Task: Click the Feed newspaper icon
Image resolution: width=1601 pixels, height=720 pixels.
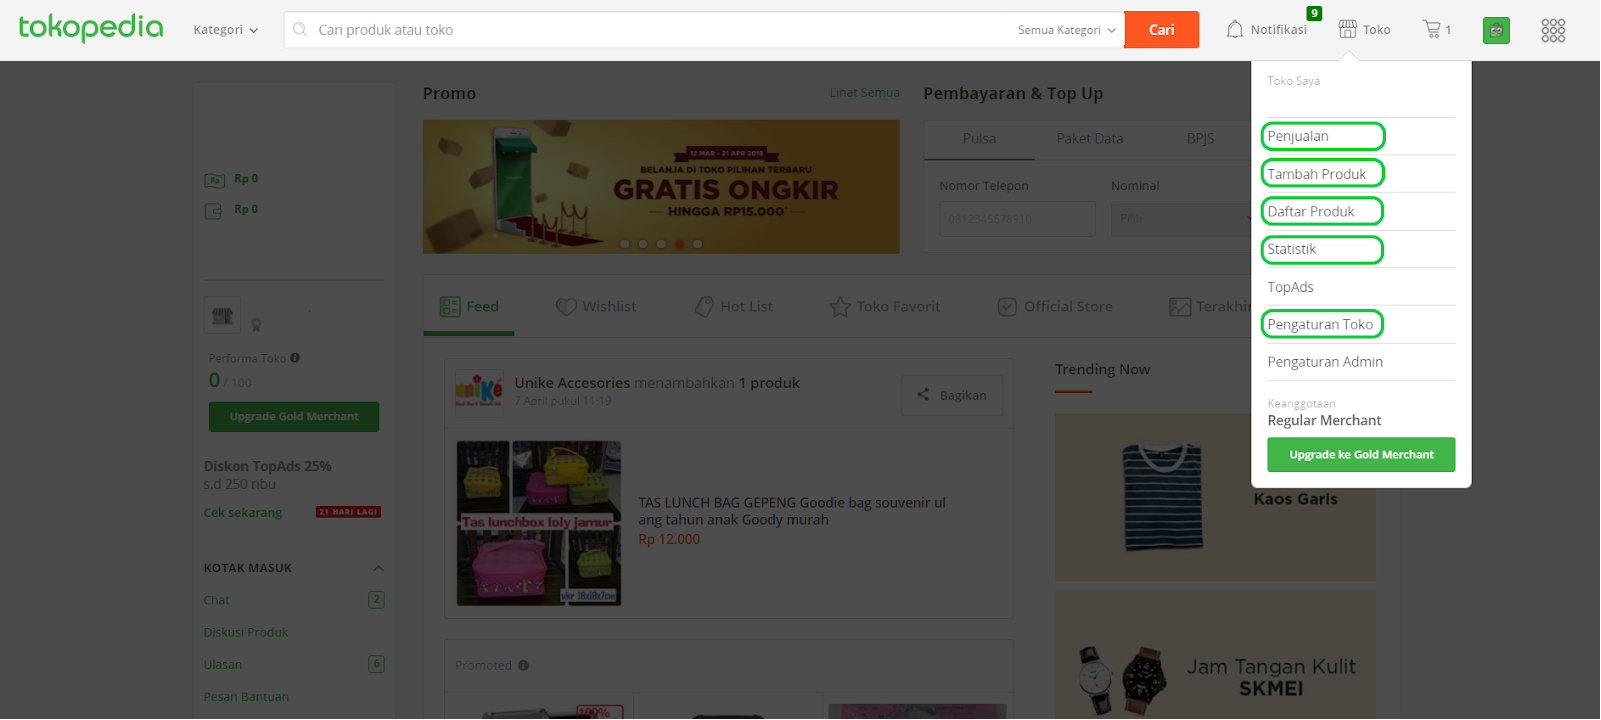Action: pyautogui.click(x=450, y=307)
